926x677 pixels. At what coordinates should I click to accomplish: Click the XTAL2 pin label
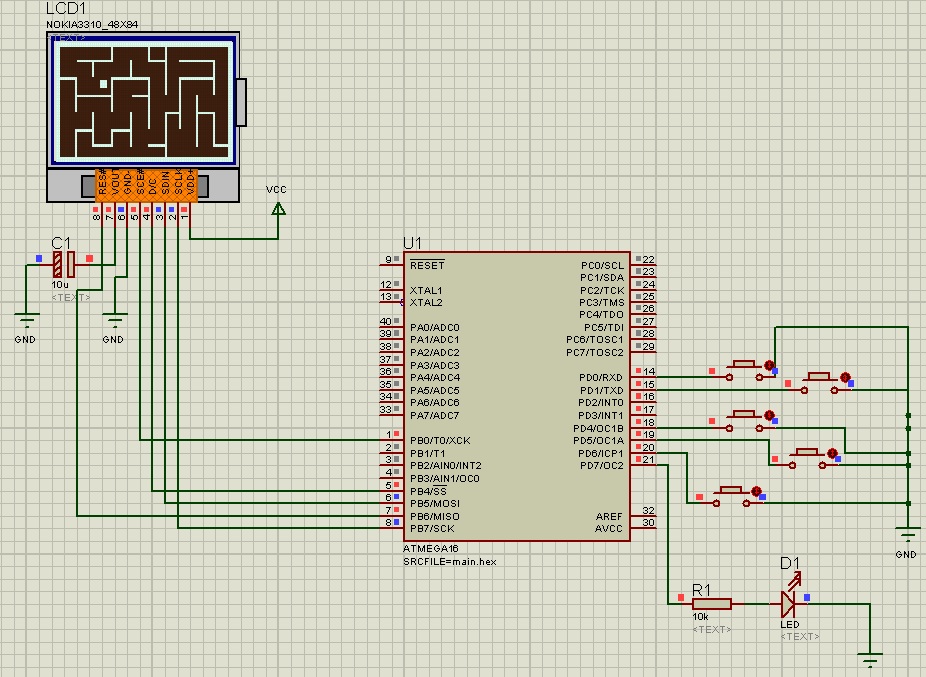pyautogui.click(x=426, y=303)
